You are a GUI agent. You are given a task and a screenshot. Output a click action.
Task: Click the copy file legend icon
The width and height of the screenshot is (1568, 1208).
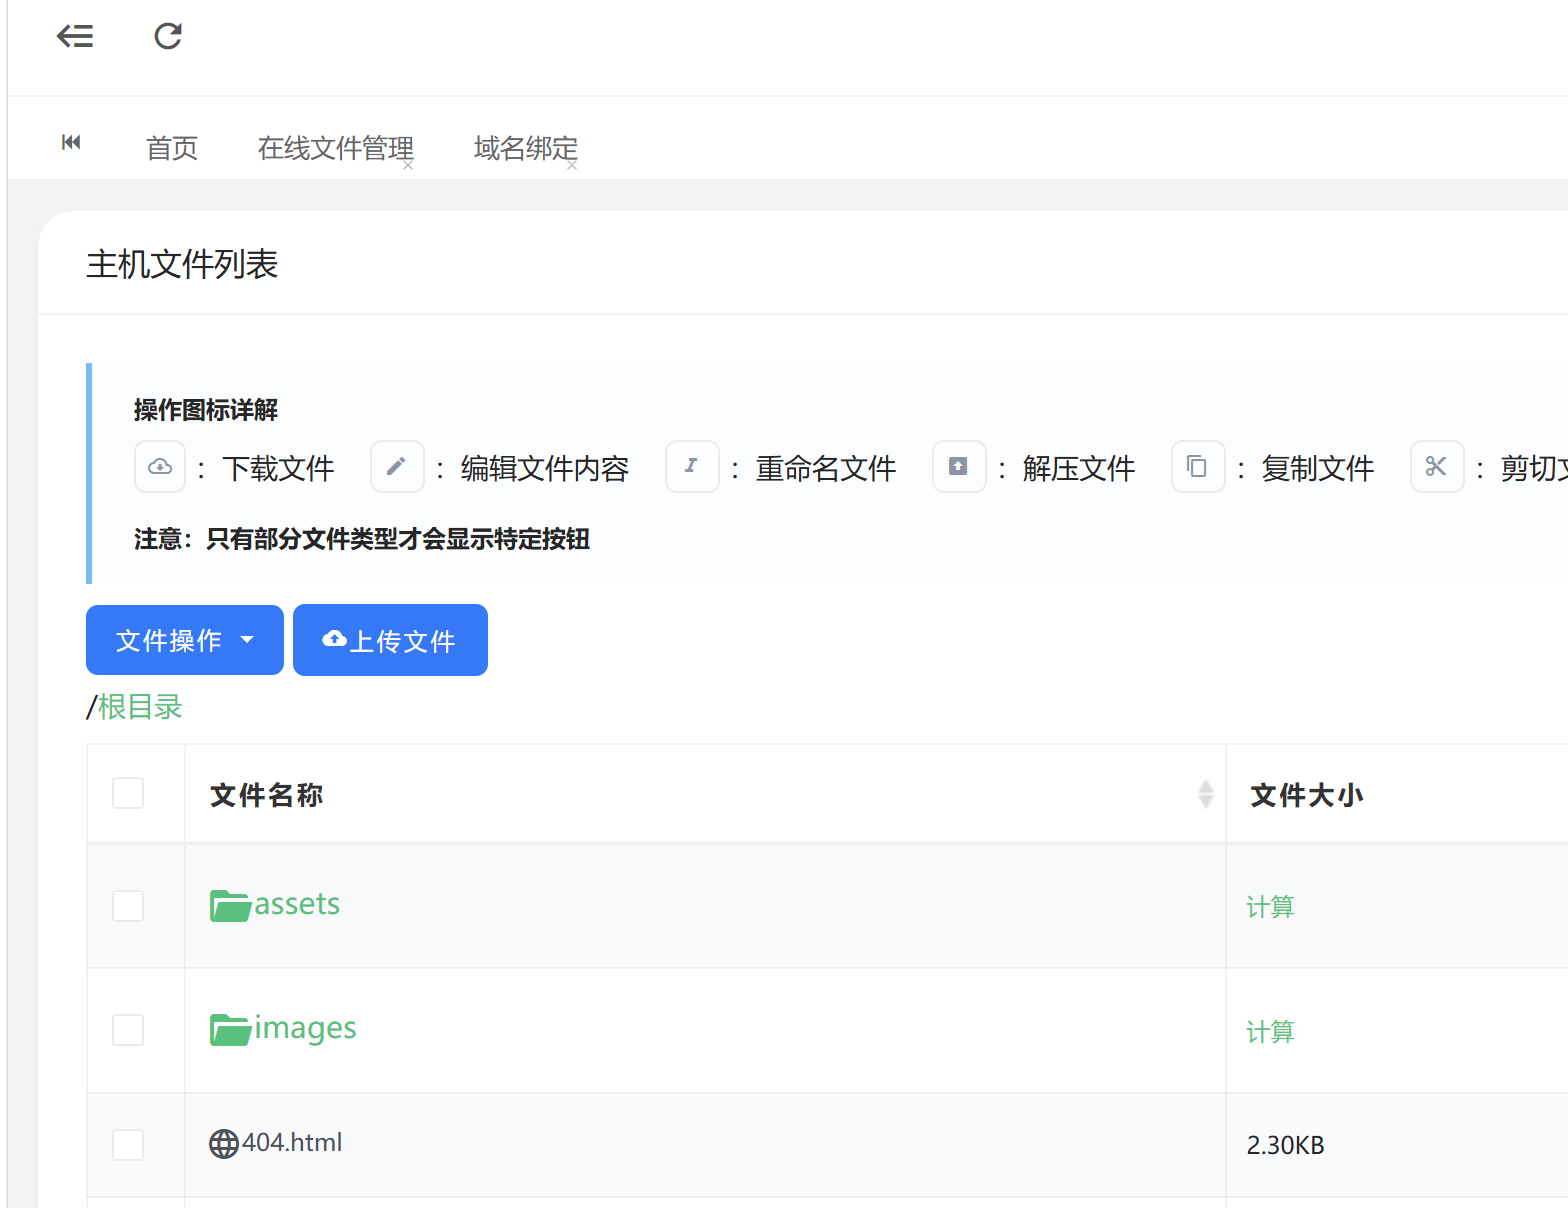coord(1198,467)
